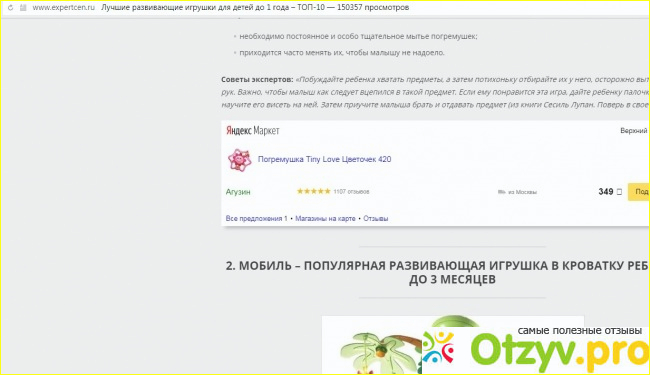Click the browser reload icon

pyautogui.click(x=10, y=7)
